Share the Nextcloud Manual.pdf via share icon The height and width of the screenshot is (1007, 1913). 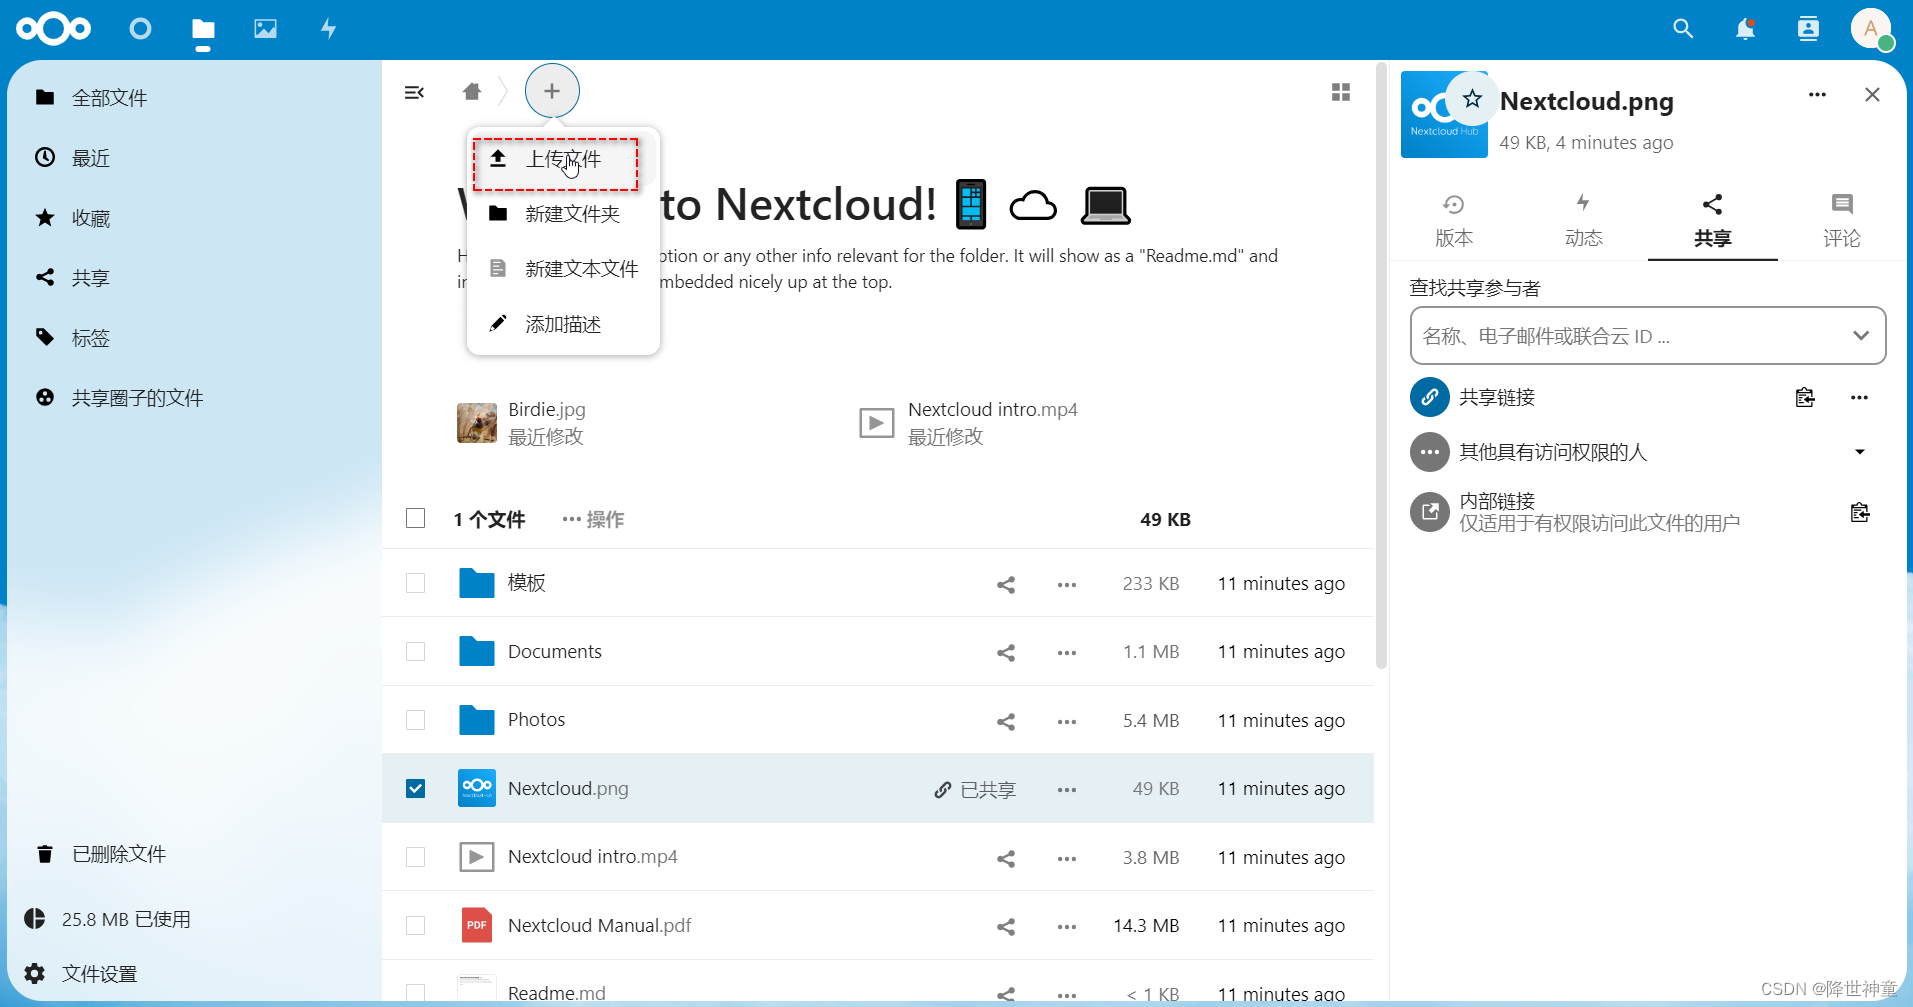coord(1006,926)
